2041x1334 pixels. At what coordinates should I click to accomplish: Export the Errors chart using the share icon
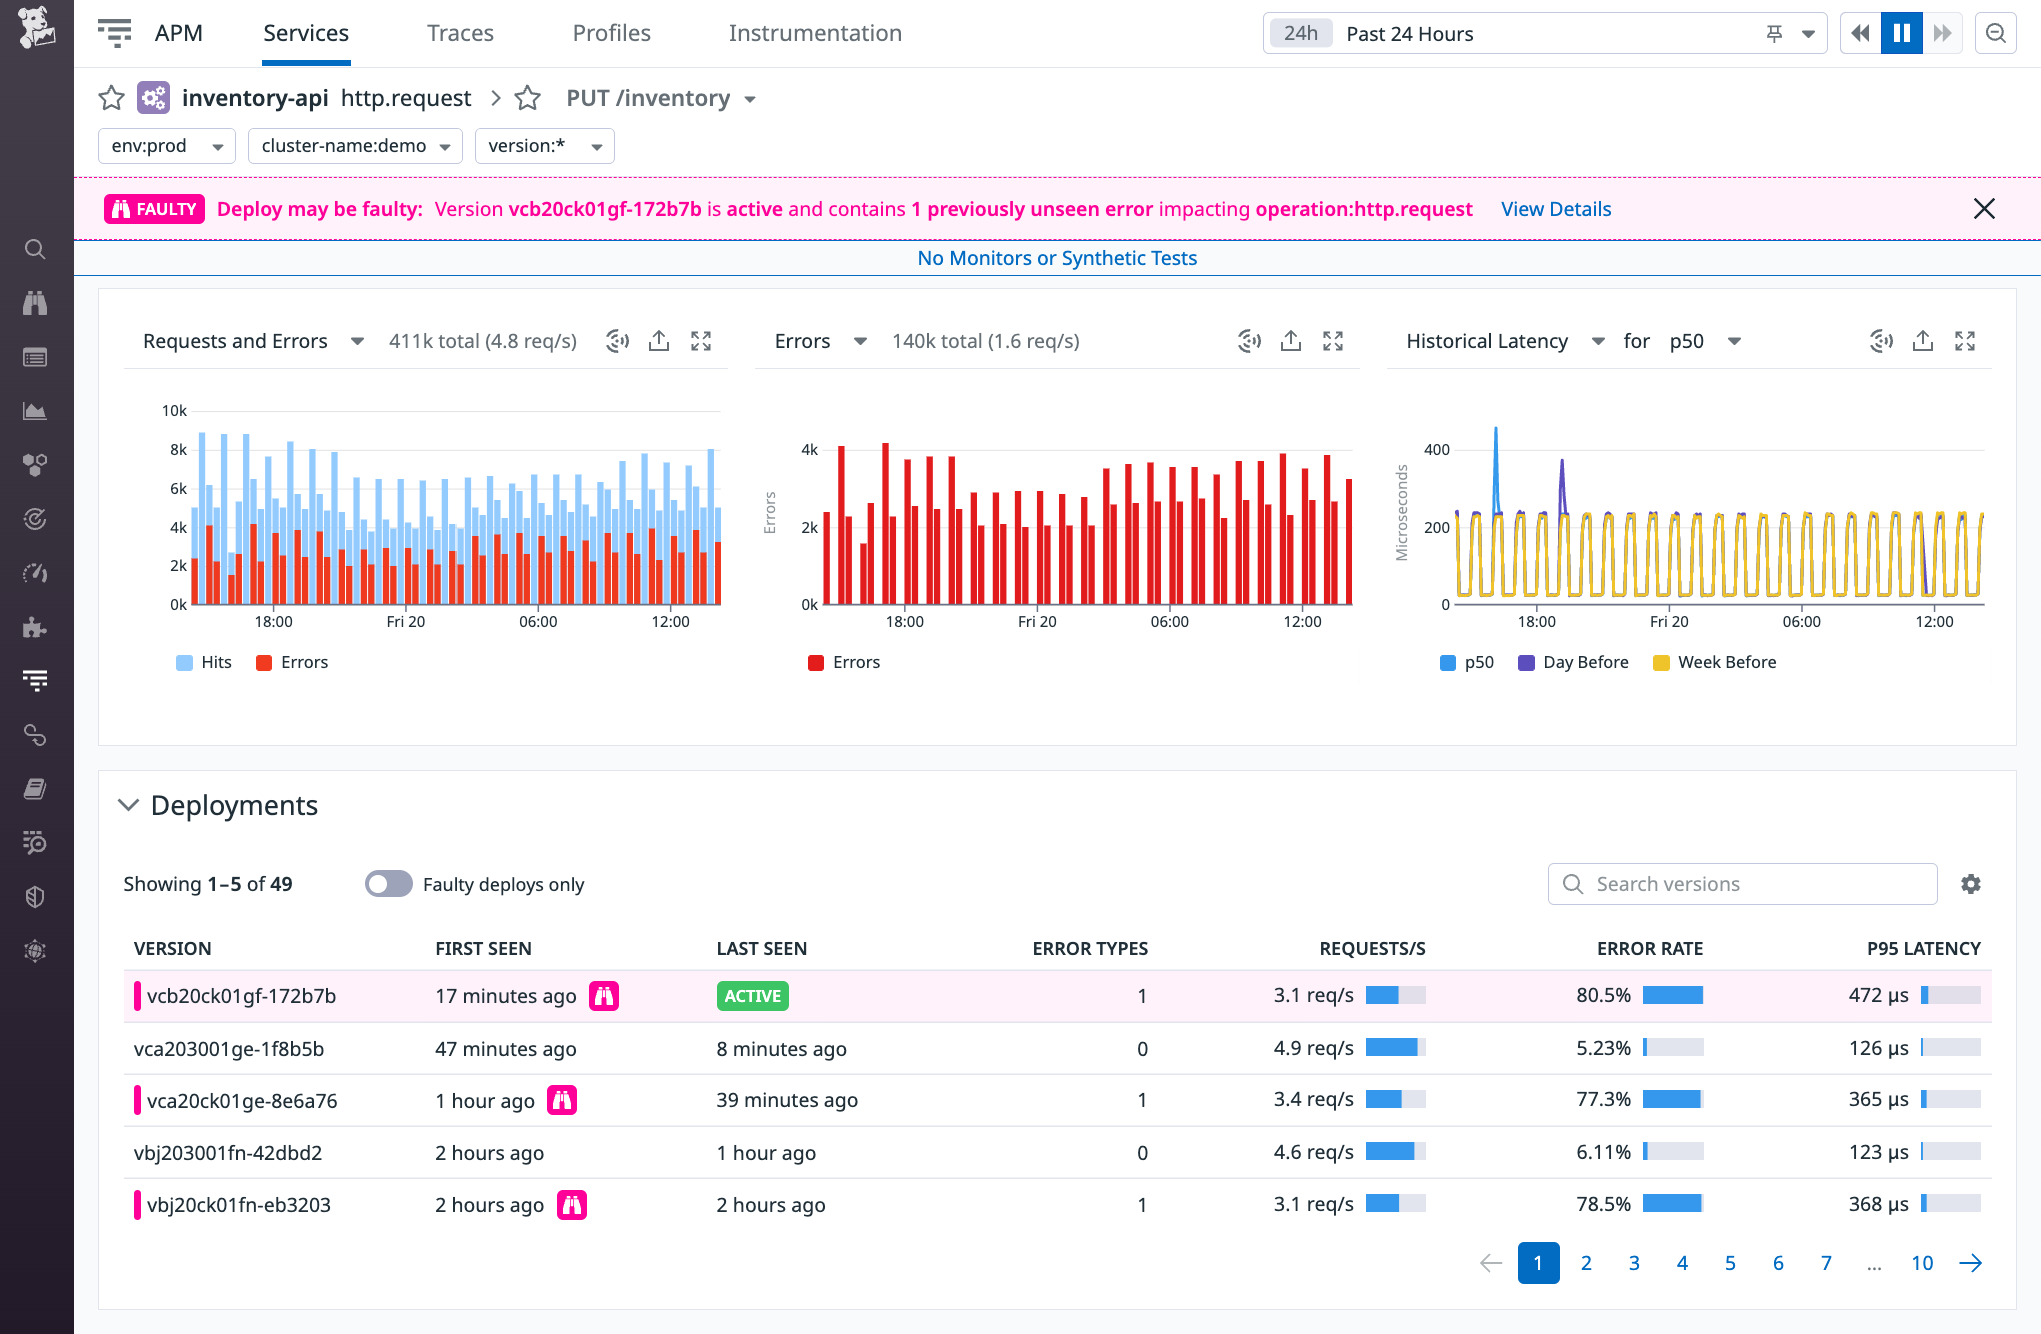(1291, 341)
